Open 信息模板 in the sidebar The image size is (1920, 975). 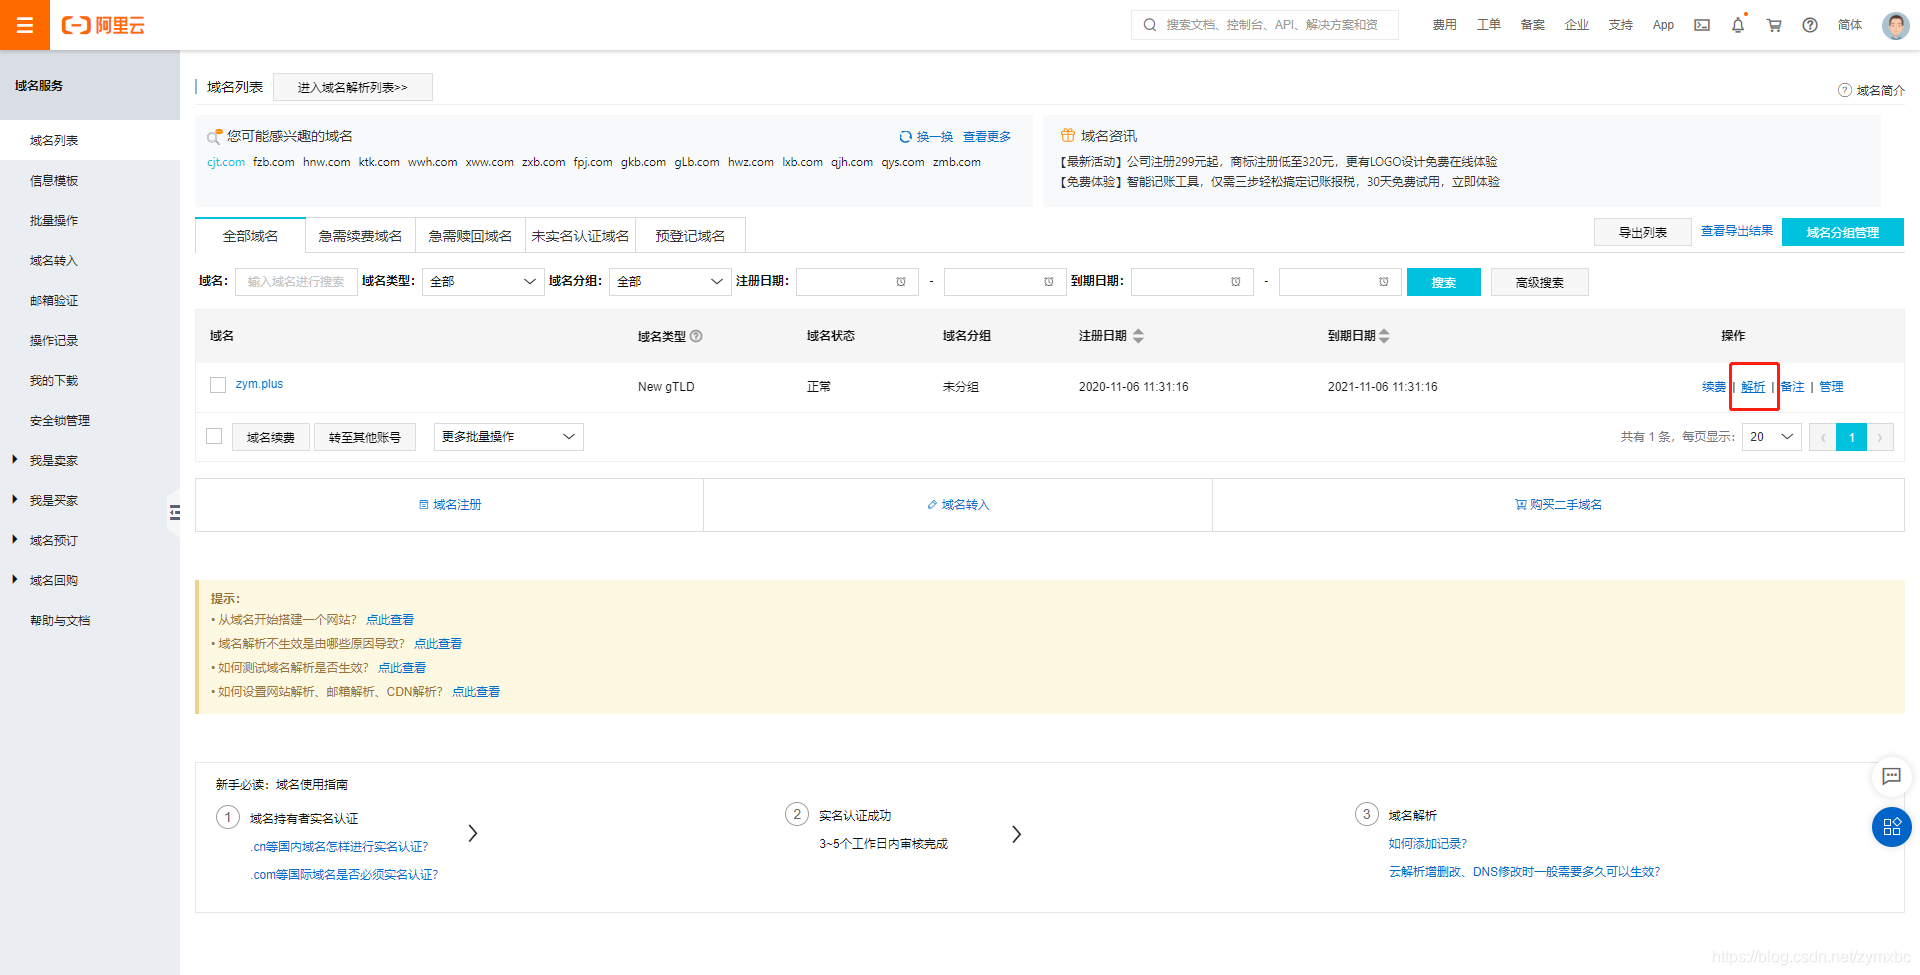pyautogui.click(x=54, y=180)
